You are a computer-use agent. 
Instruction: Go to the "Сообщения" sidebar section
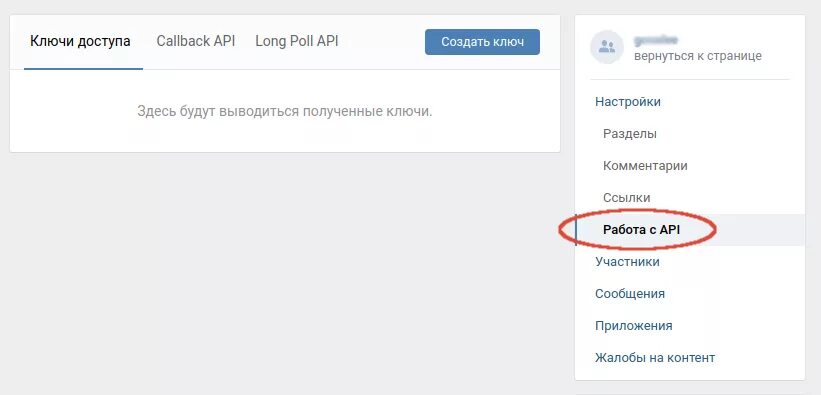point(630,293)
